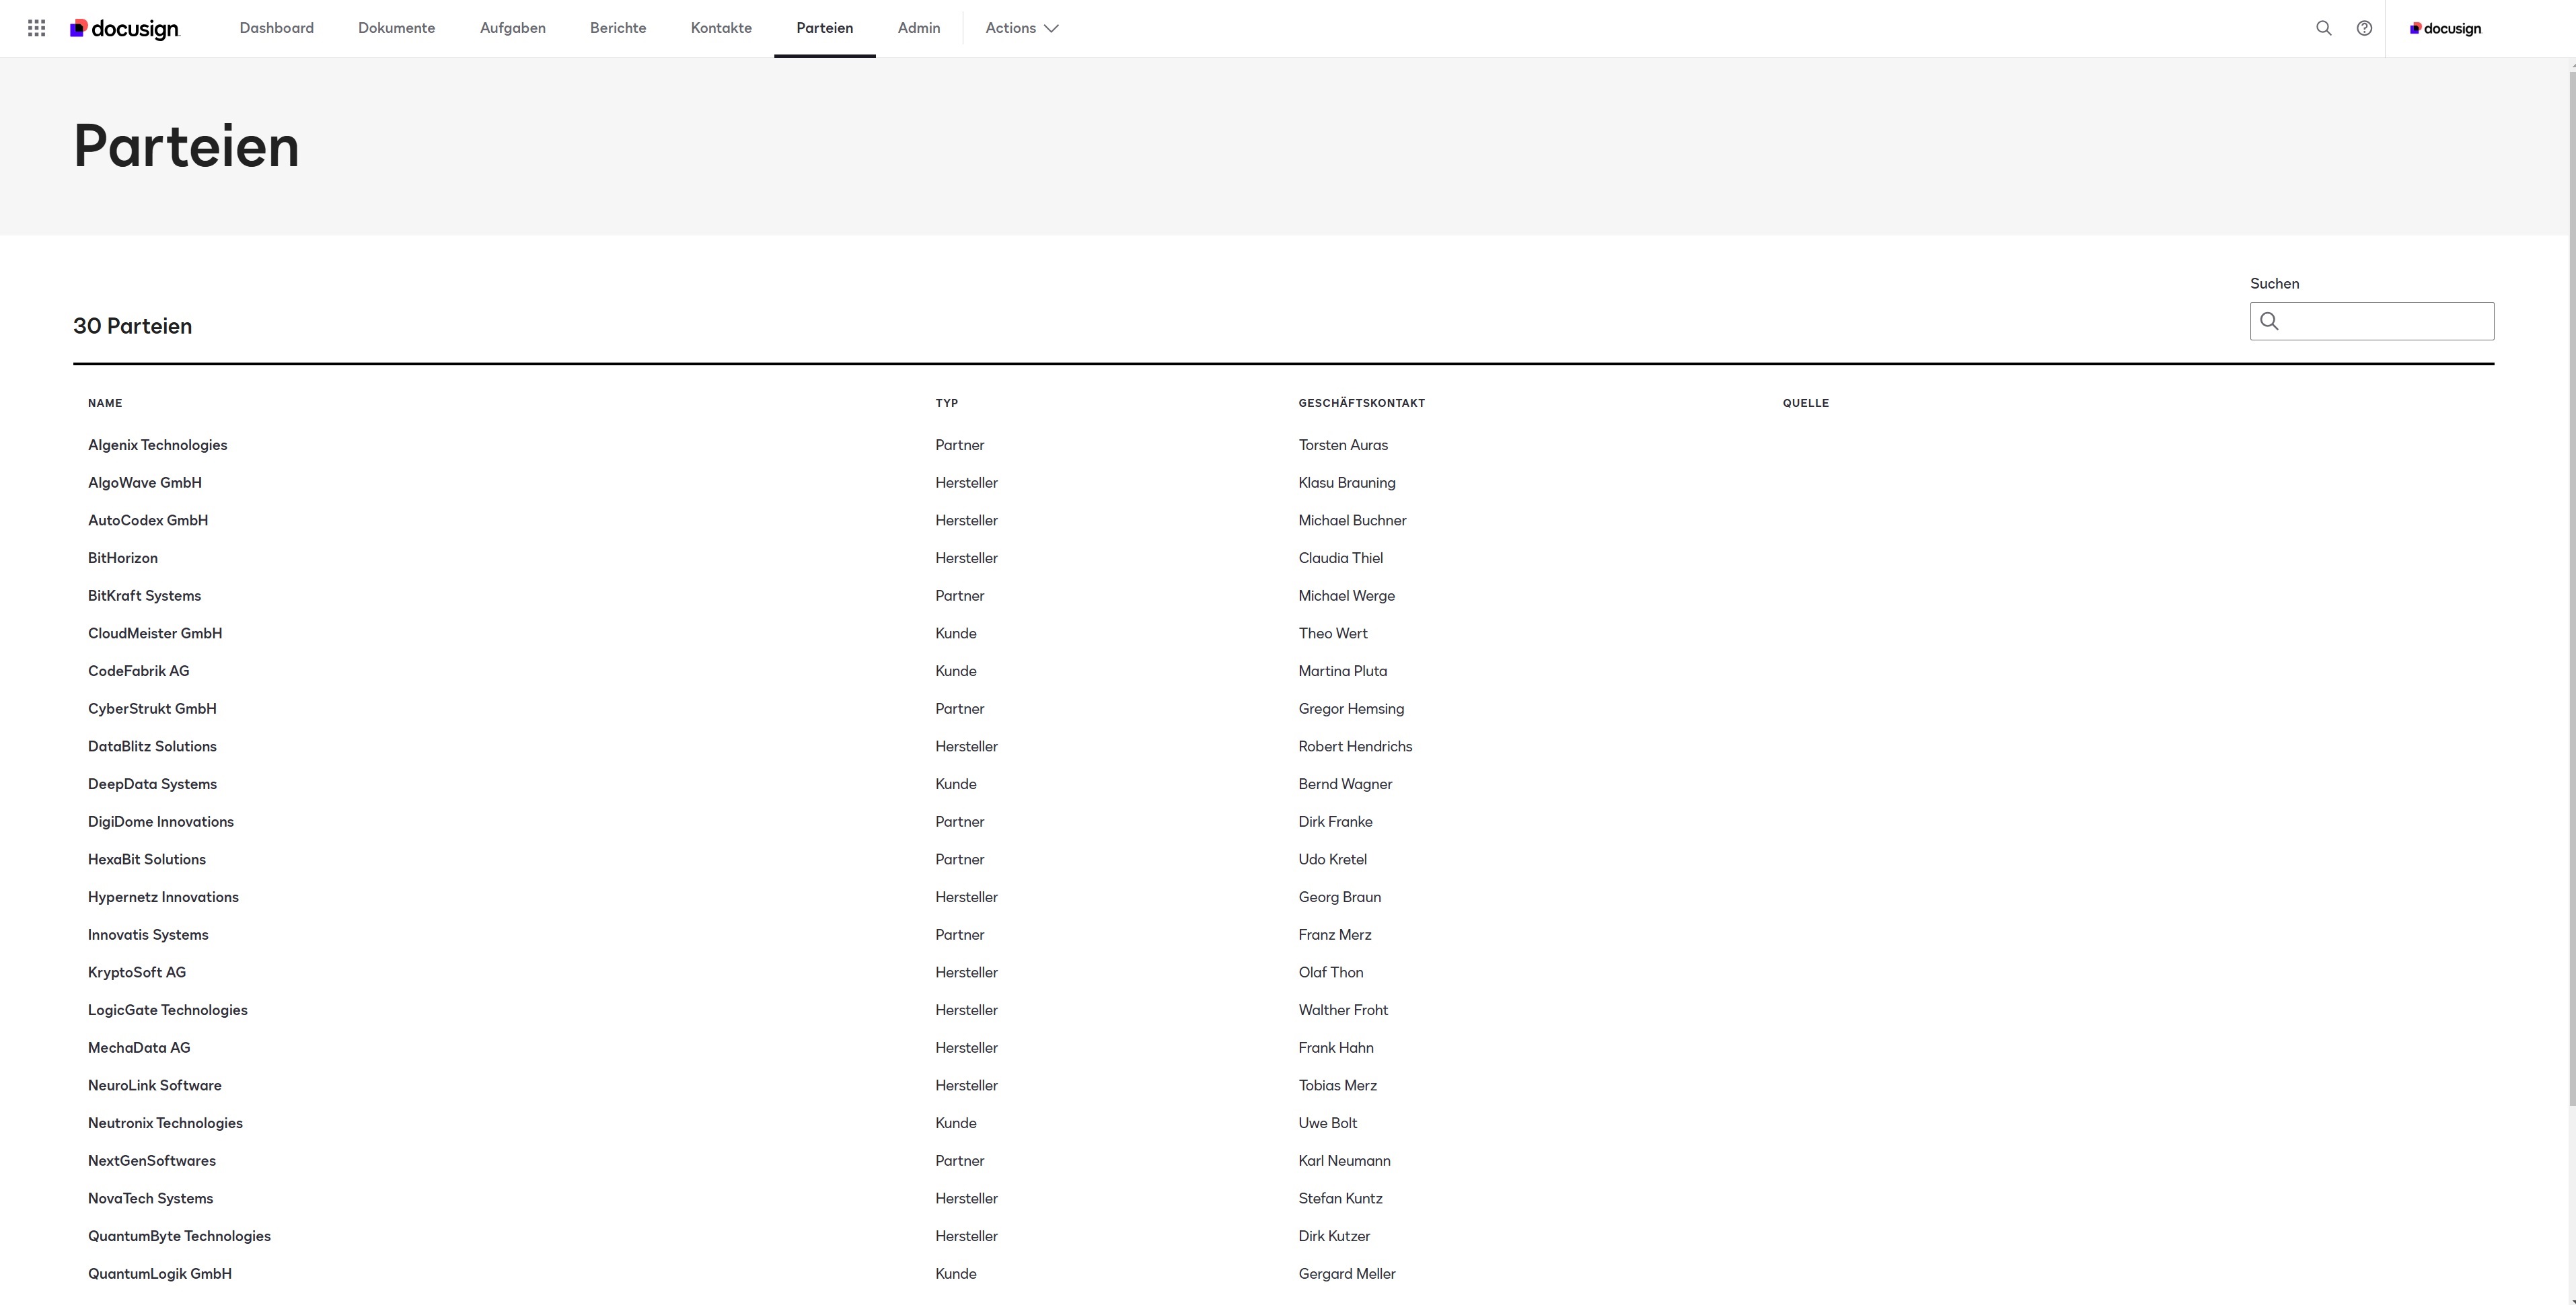
Task: Open the app launcher grid icon
Action: point(37,28)
